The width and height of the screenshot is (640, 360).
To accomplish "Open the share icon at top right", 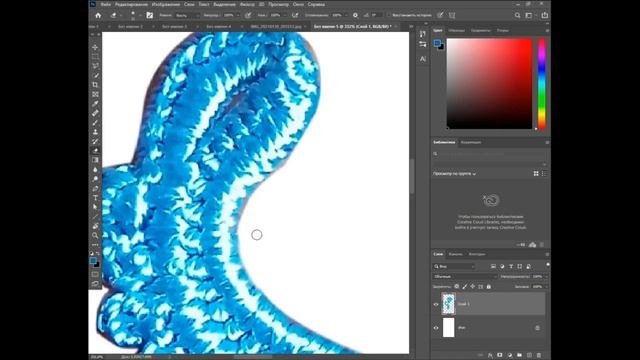I will [544, 15].
